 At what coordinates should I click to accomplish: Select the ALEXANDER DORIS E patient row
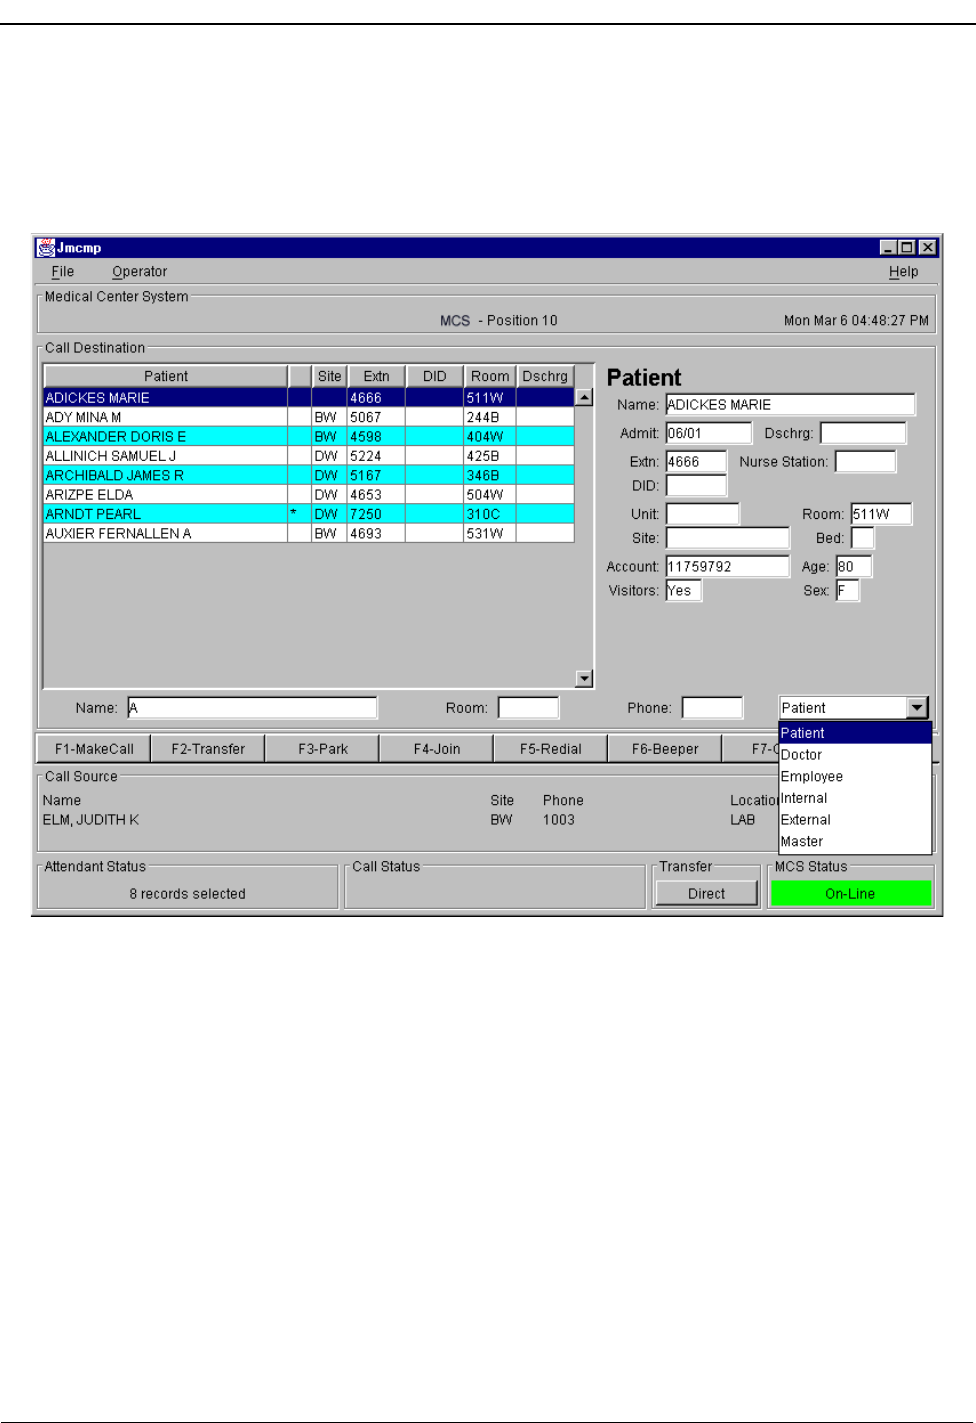tap(309, 436)
